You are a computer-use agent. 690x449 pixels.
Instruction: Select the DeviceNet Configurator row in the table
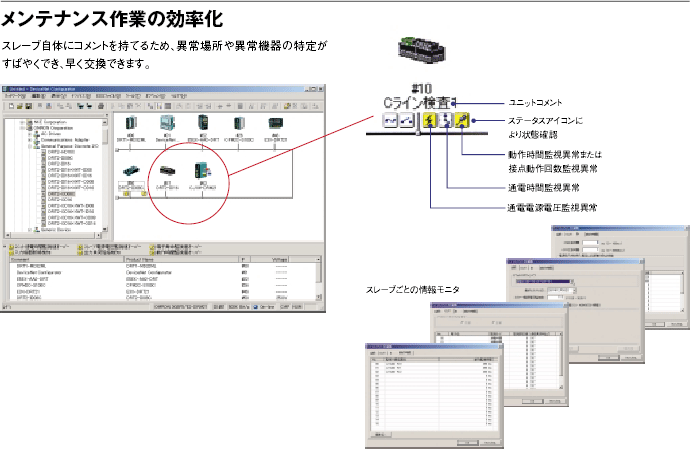tap(163, 272)
